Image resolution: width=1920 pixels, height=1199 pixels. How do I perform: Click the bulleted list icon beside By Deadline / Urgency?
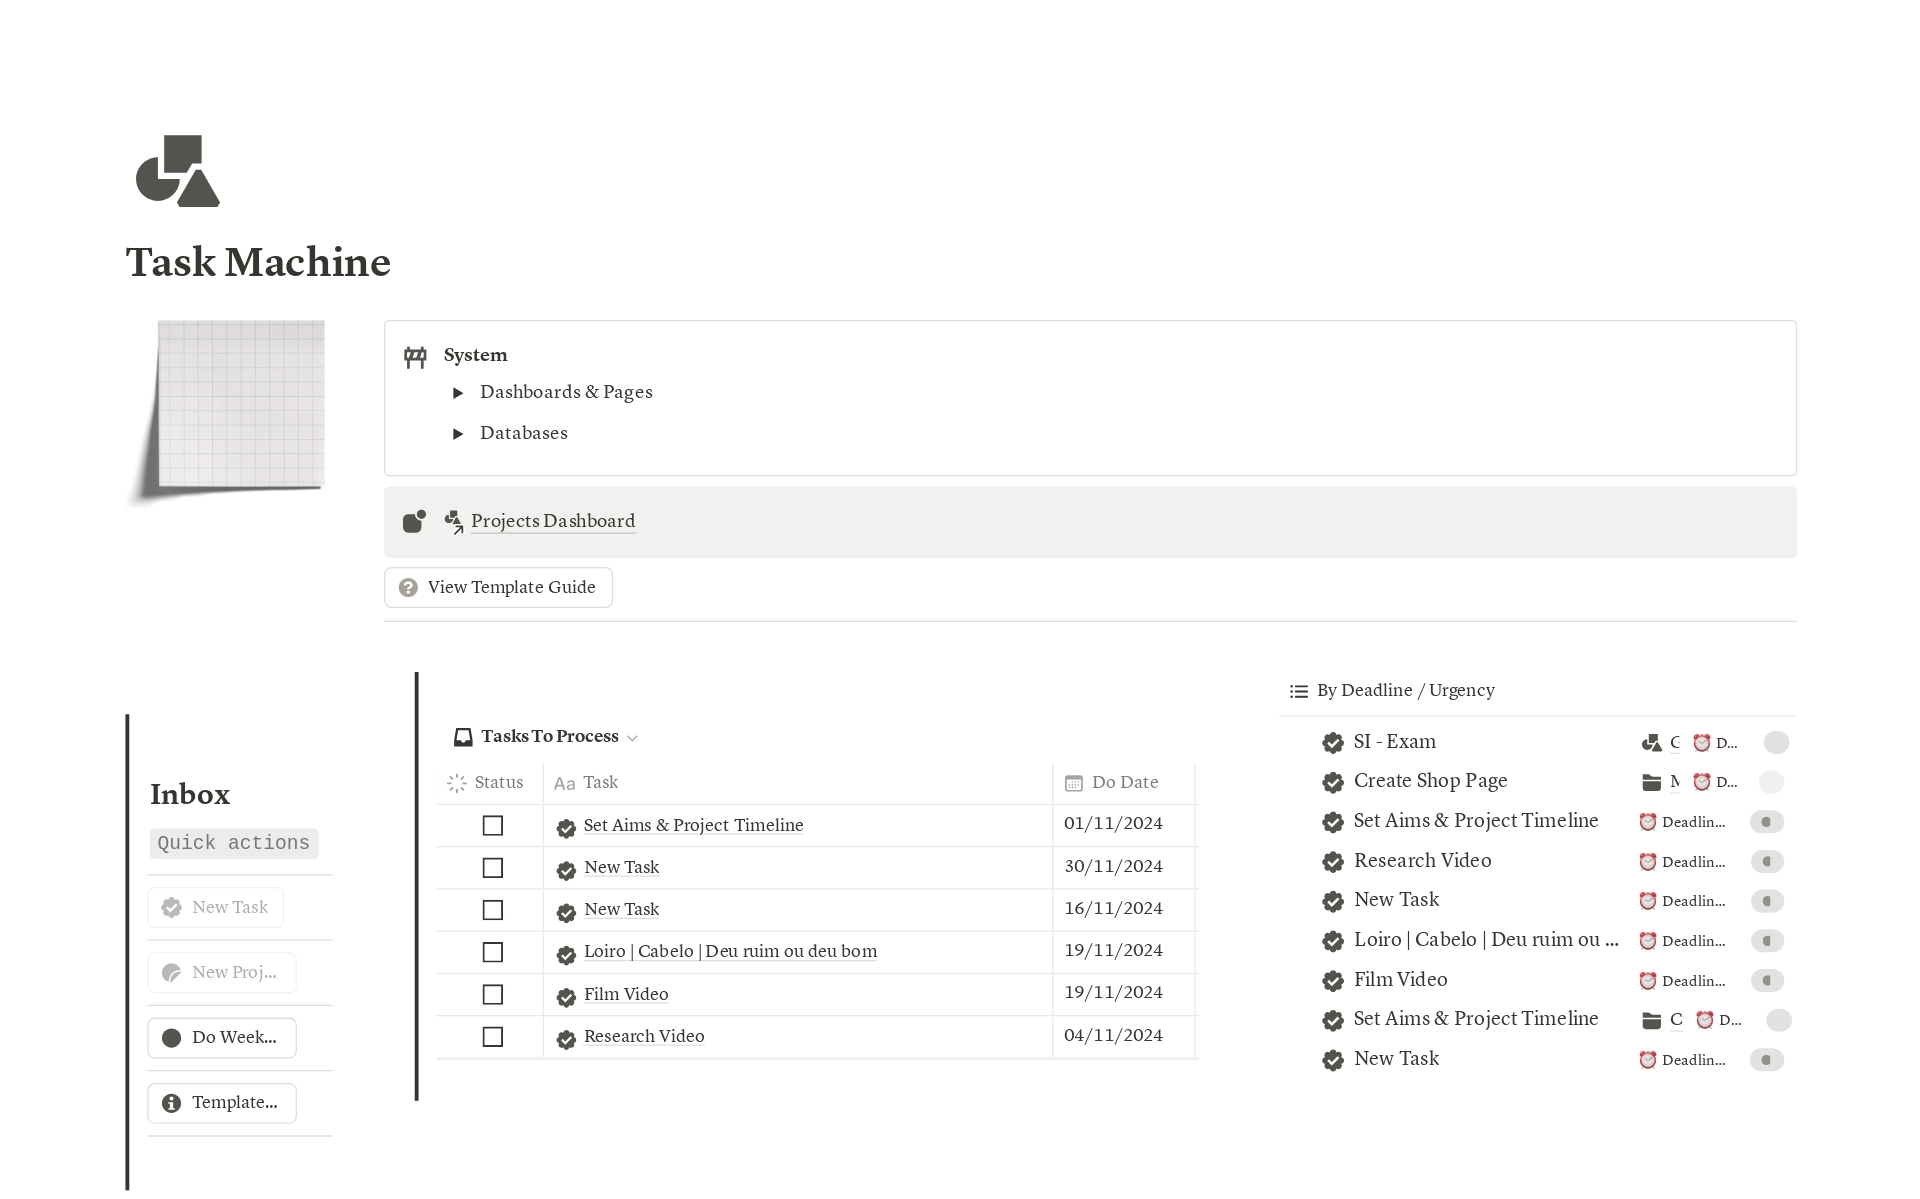tap(1297, 690)
